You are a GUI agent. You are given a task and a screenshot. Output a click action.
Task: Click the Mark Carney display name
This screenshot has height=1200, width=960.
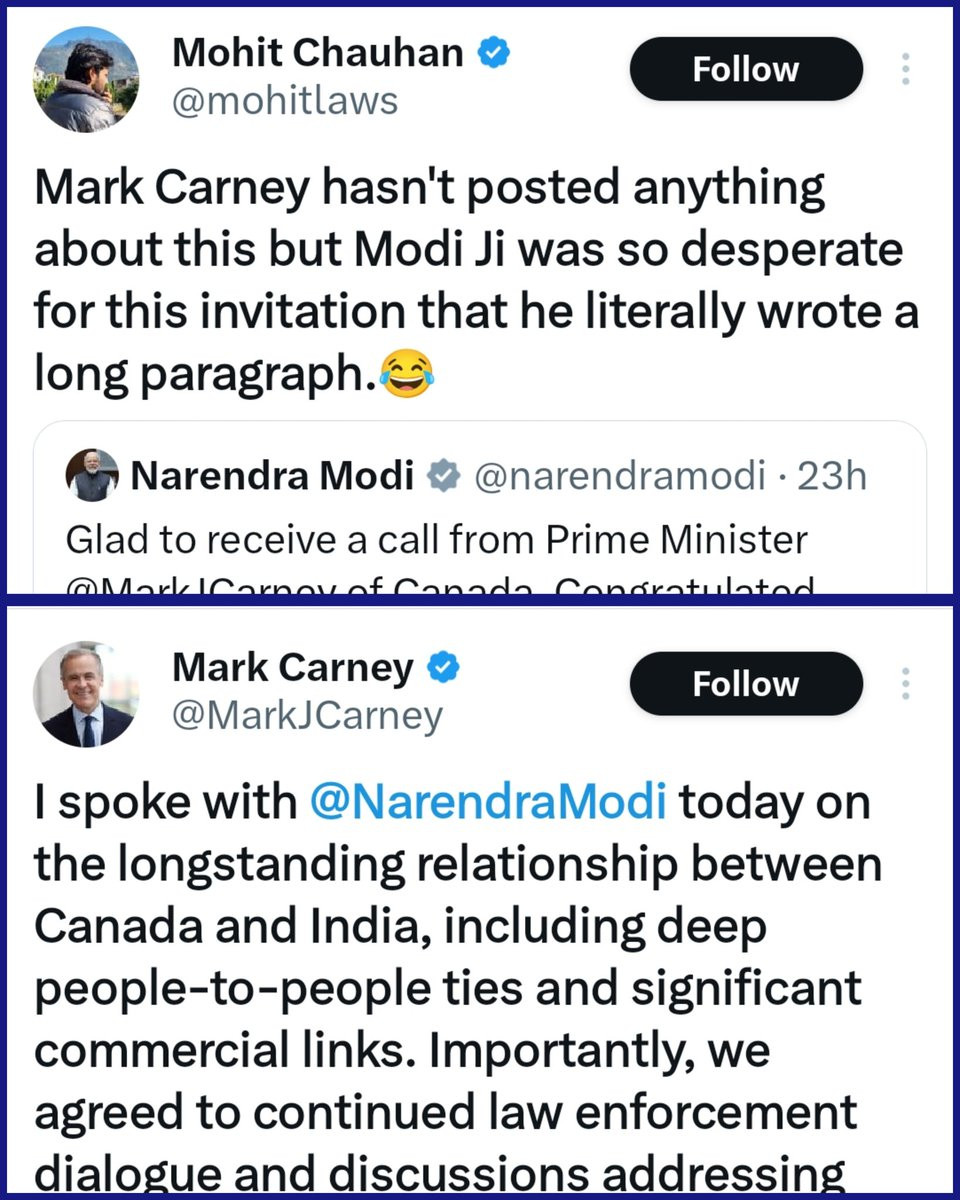click(x=292, y=667)
